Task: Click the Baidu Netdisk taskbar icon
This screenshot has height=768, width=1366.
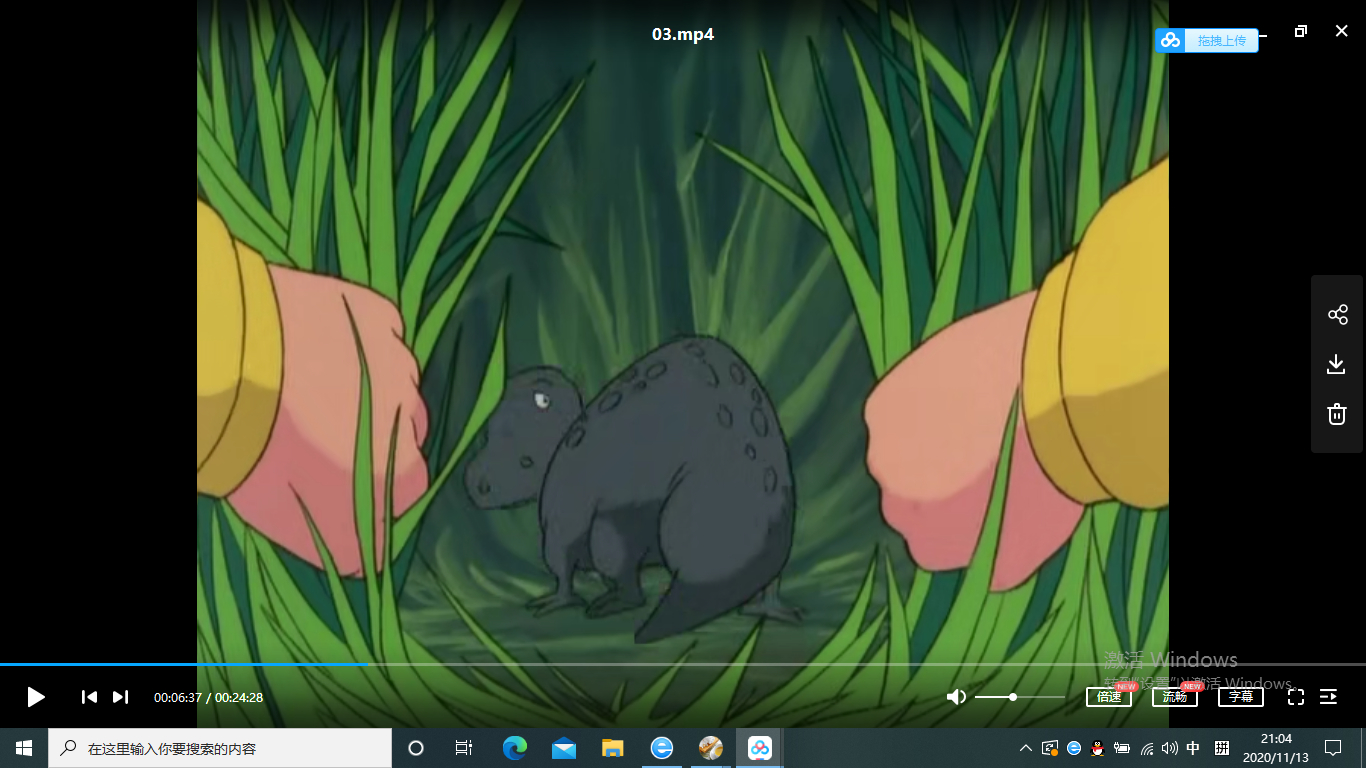Action: (760, 748)
